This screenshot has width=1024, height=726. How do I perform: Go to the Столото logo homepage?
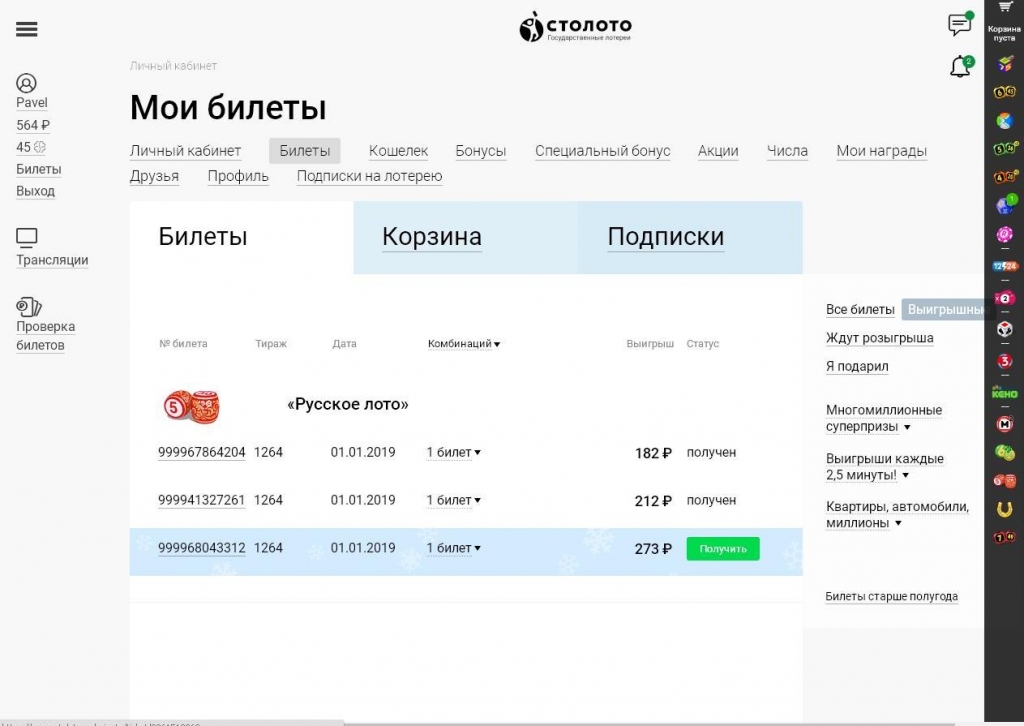point(575,27)
